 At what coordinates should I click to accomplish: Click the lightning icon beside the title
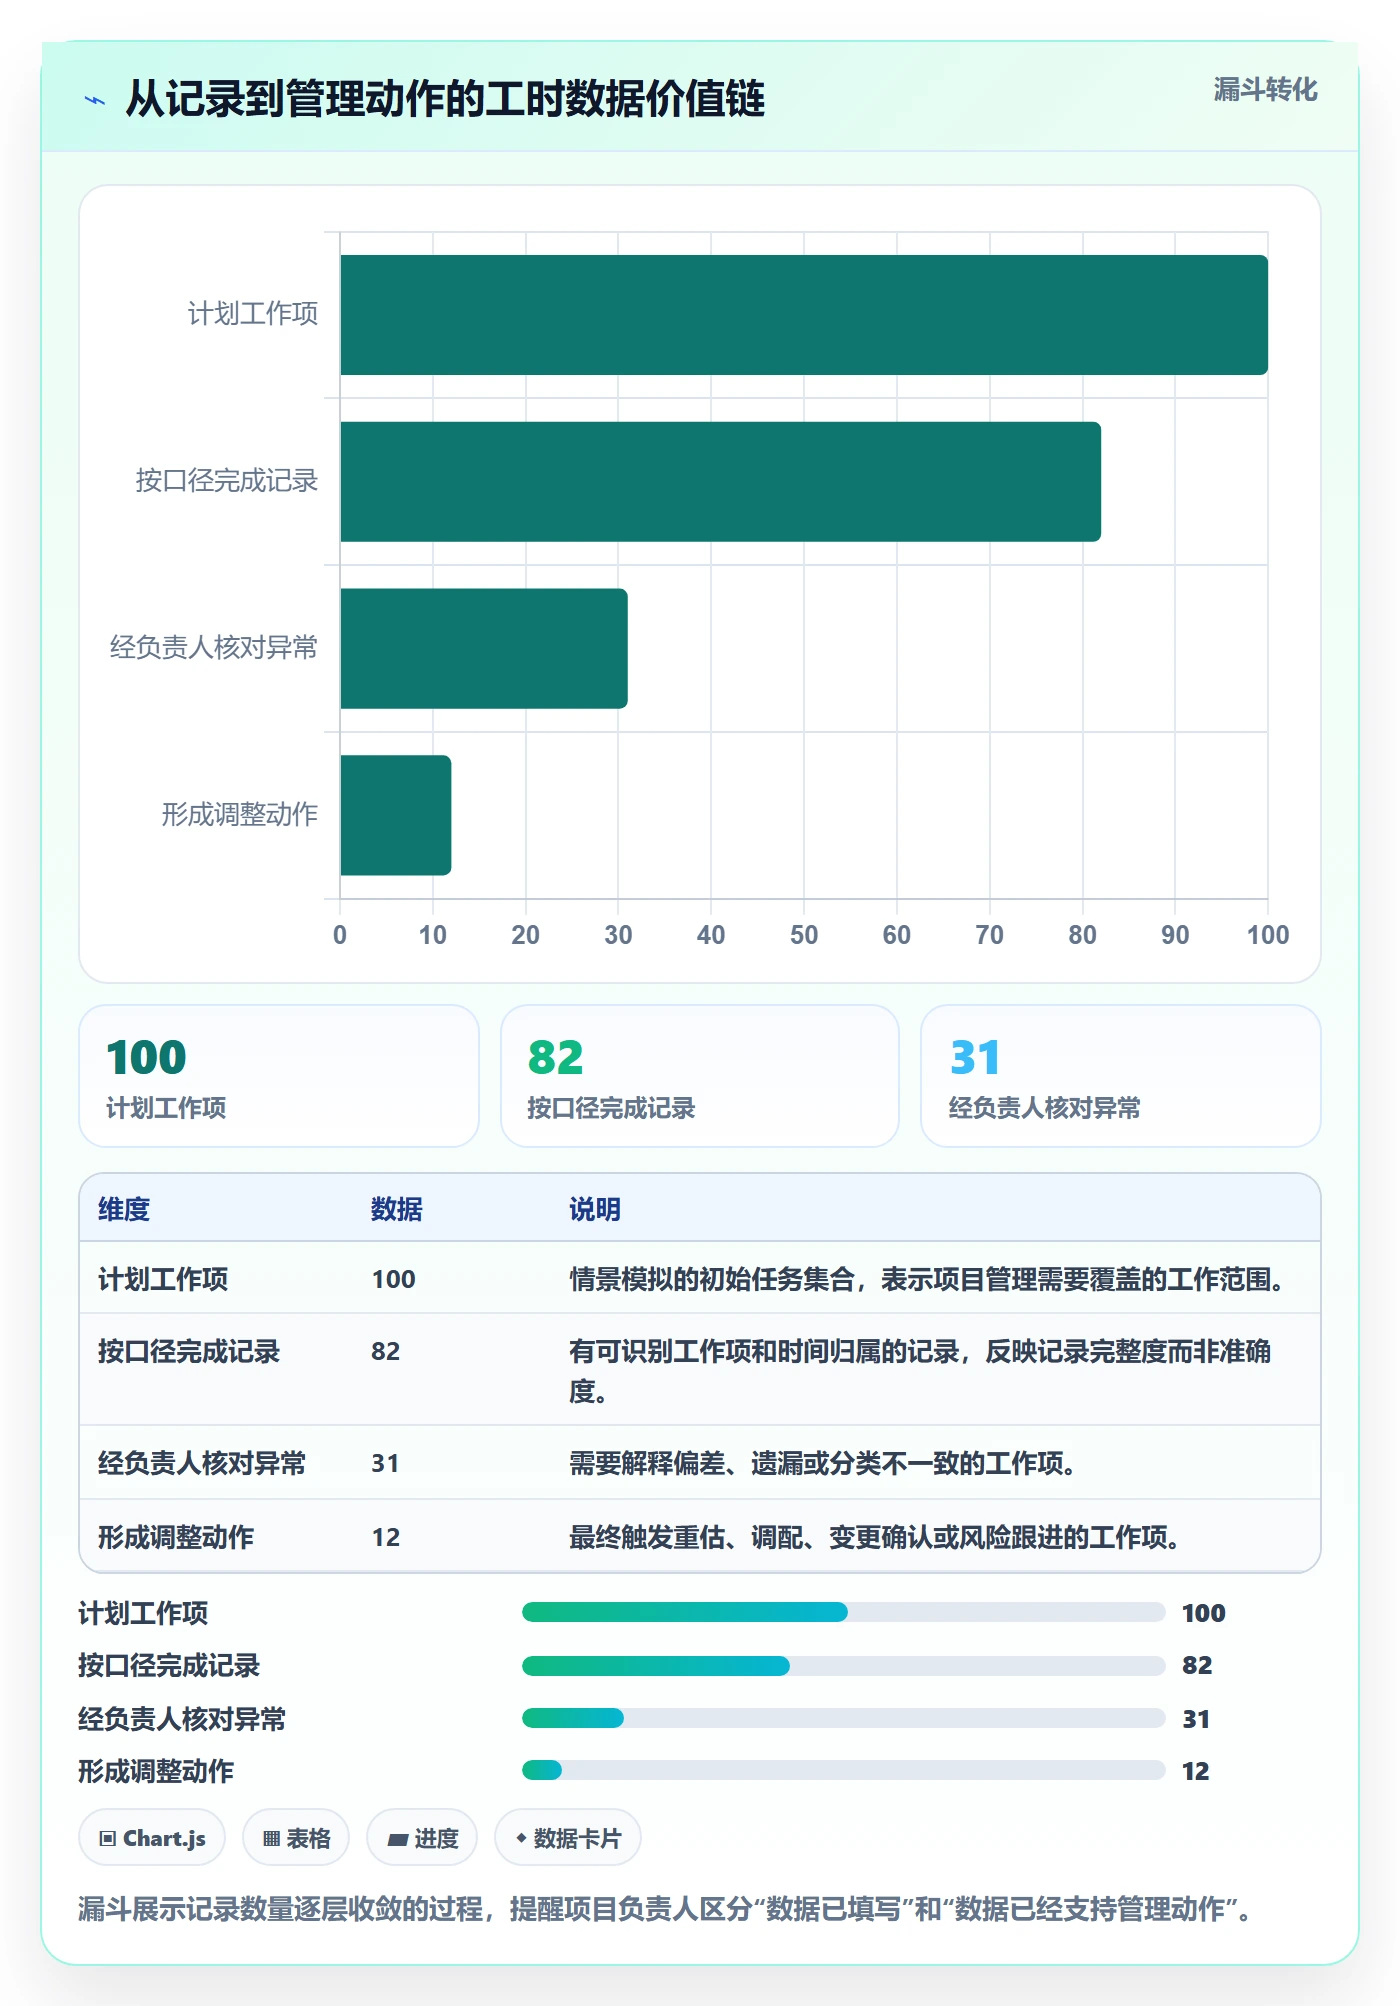(95, 100)
